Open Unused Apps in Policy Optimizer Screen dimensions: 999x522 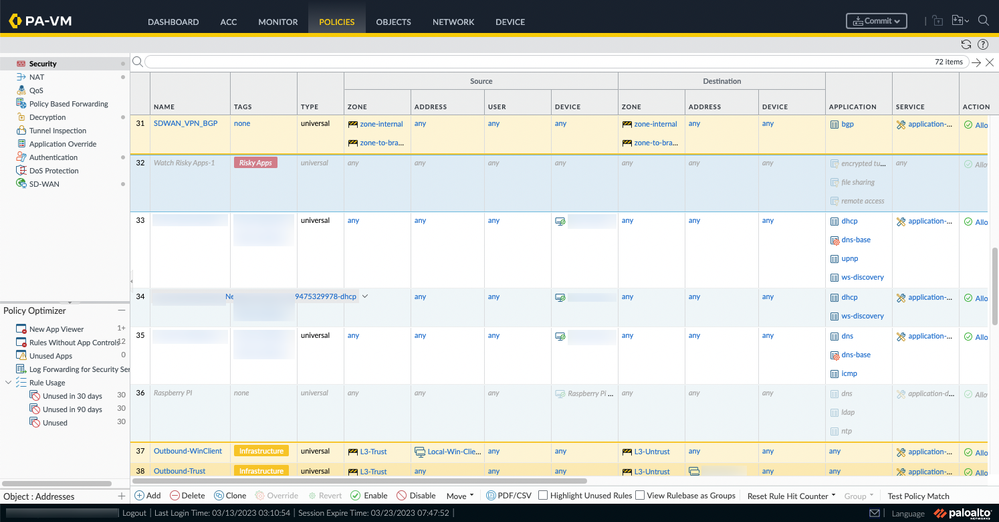(50, 355)
